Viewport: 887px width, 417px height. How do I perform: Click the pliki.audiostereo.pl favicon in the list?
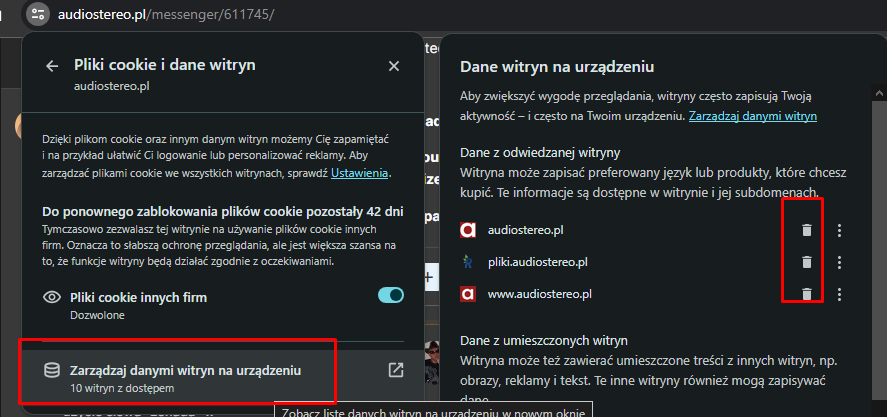[467, 262]
